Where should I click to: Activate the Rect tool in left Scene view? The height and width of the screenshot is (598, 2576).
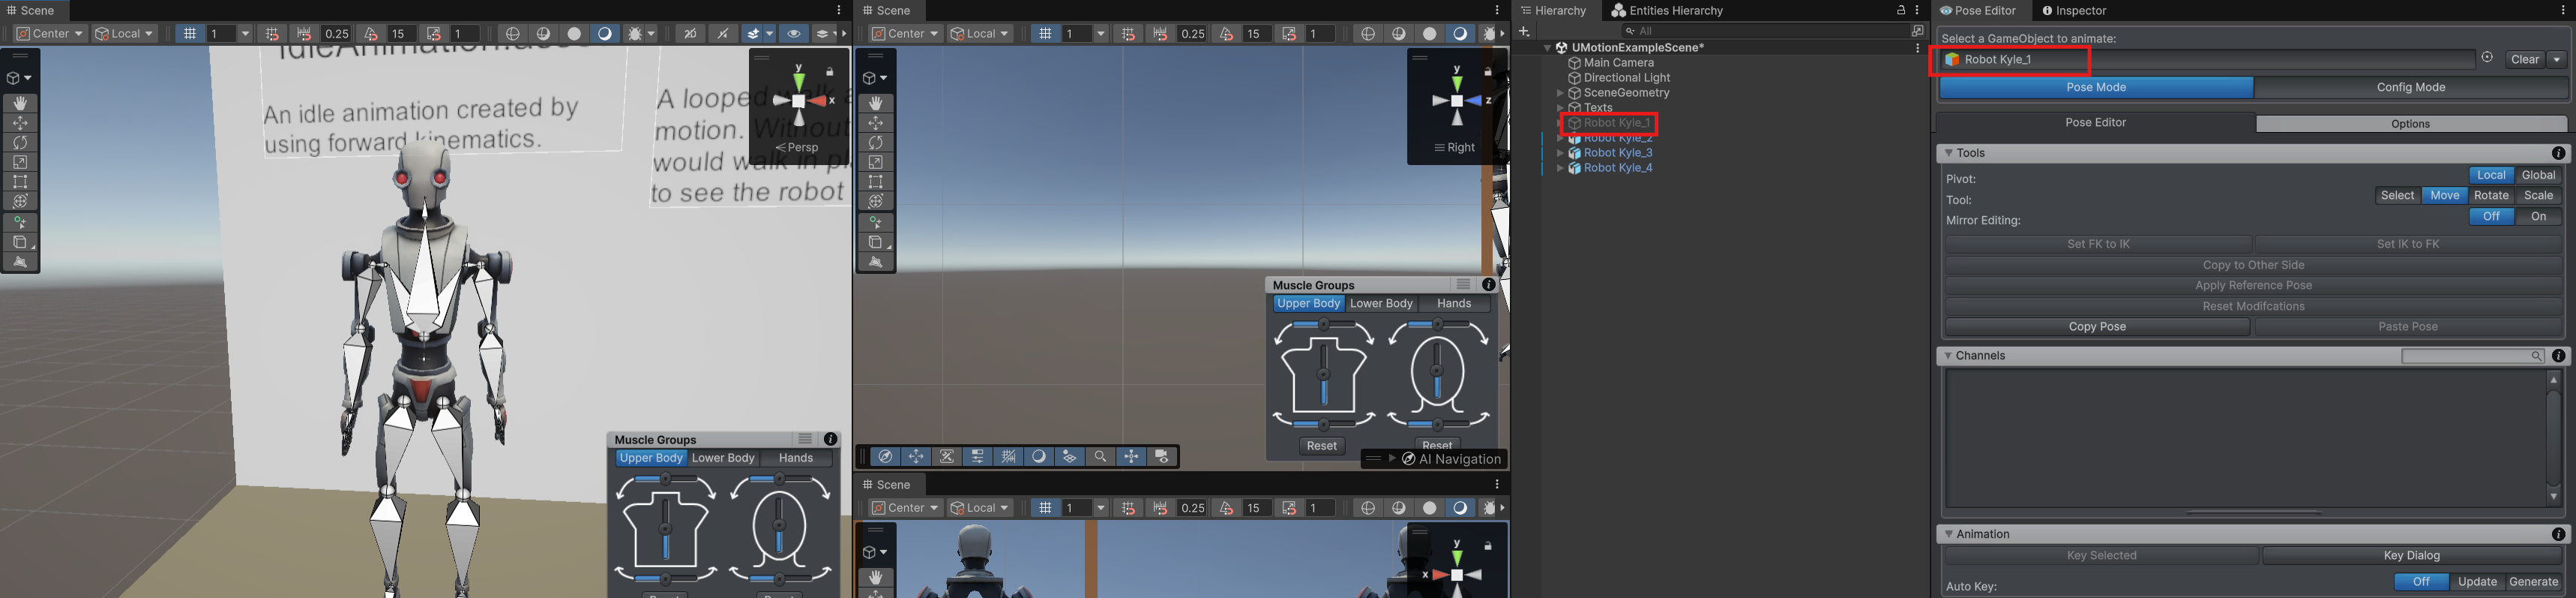[x=20, y=182]
